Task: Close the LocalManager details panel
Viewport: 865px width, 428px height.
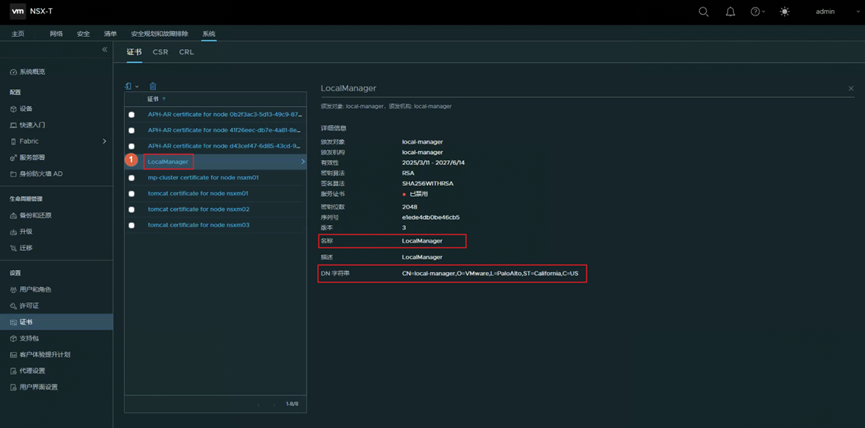Action: coord(851,88)
